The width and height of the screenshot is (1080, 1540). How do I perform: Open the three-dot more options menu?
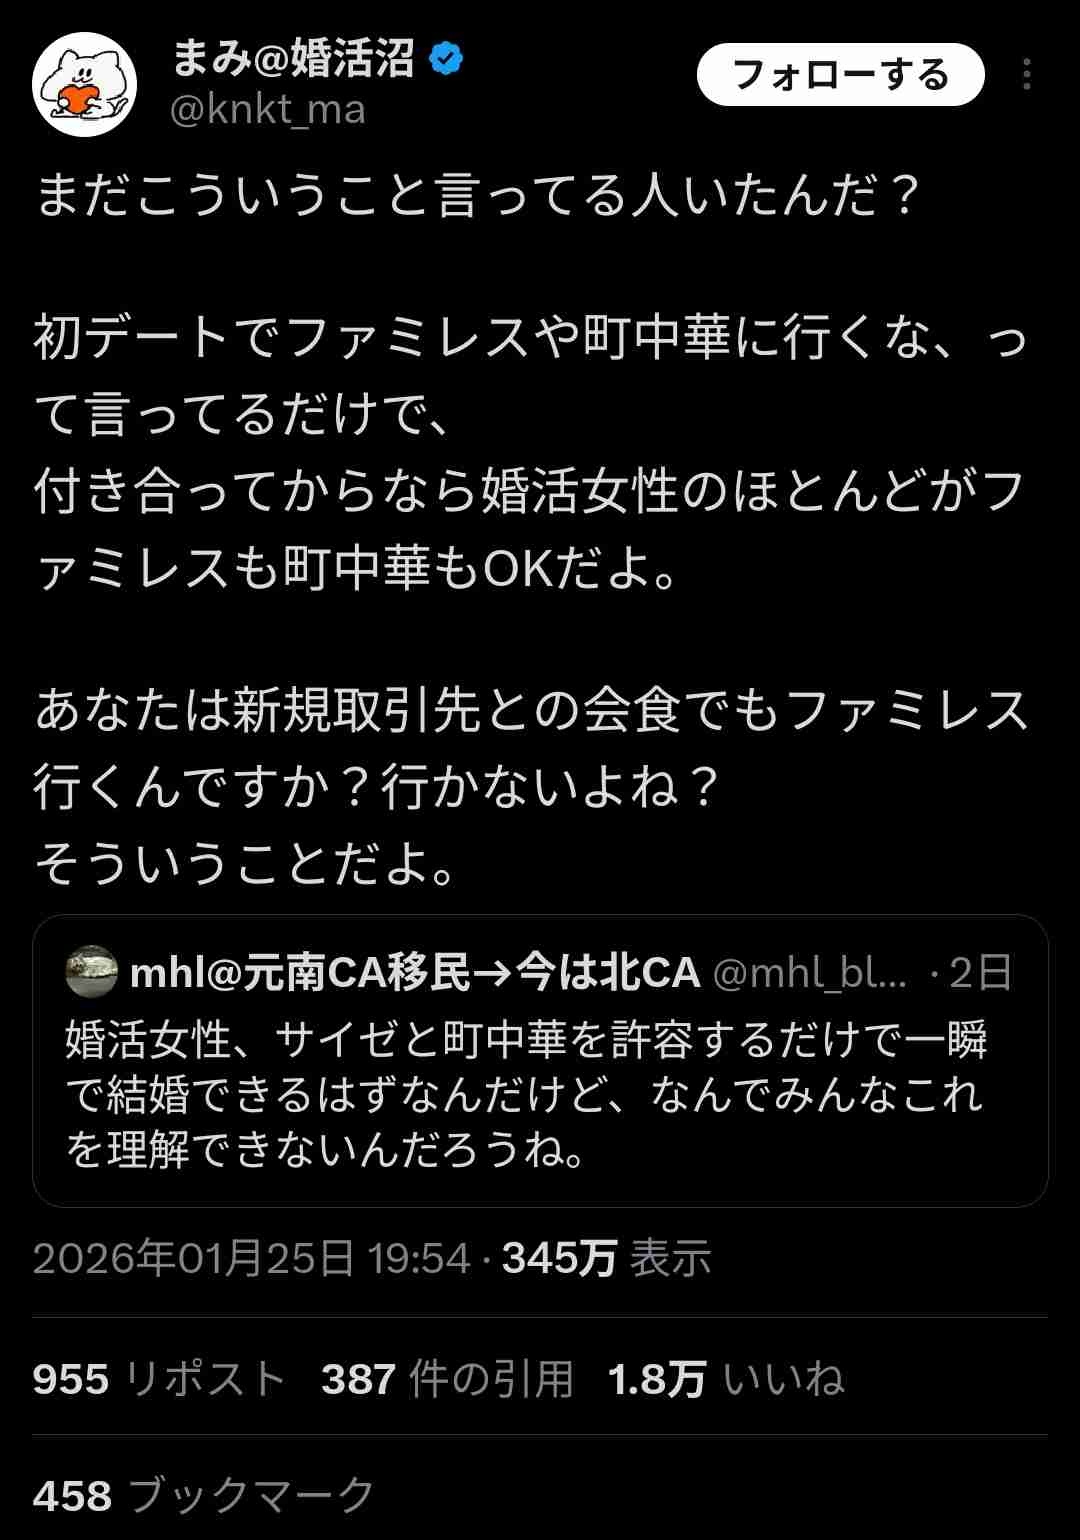click(1026, 75)
